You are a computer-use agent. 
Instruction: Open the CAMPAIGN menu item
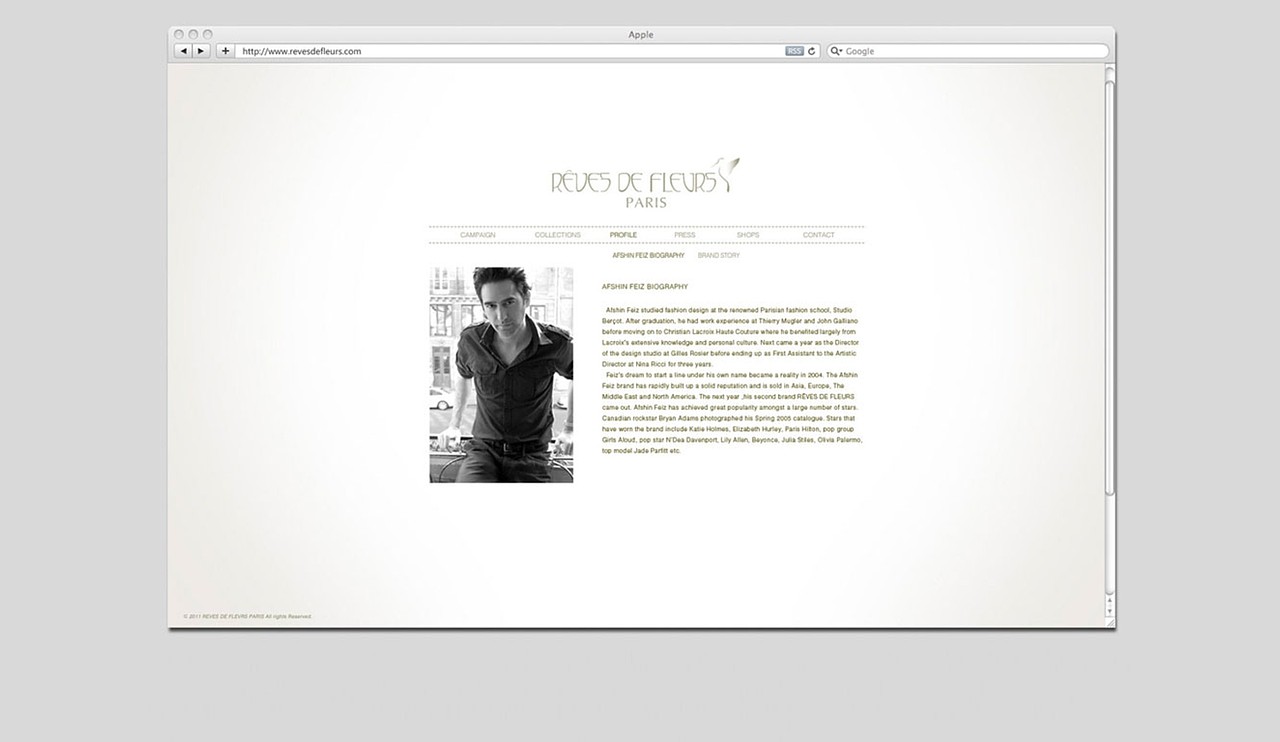tap(478, 235)
